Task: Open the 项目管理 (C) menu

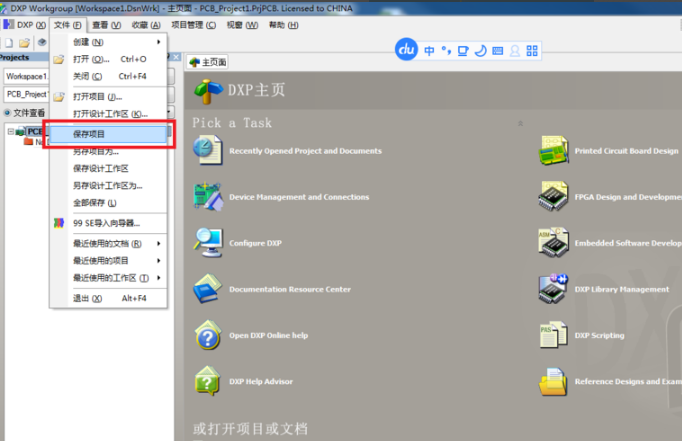Action: coord(194,25)
